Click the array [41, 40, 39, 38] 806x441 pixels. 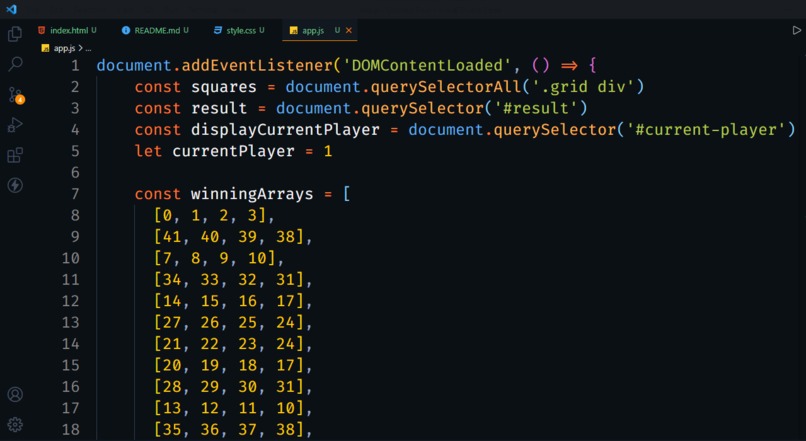pyautogui.click(x=229, y=236)
